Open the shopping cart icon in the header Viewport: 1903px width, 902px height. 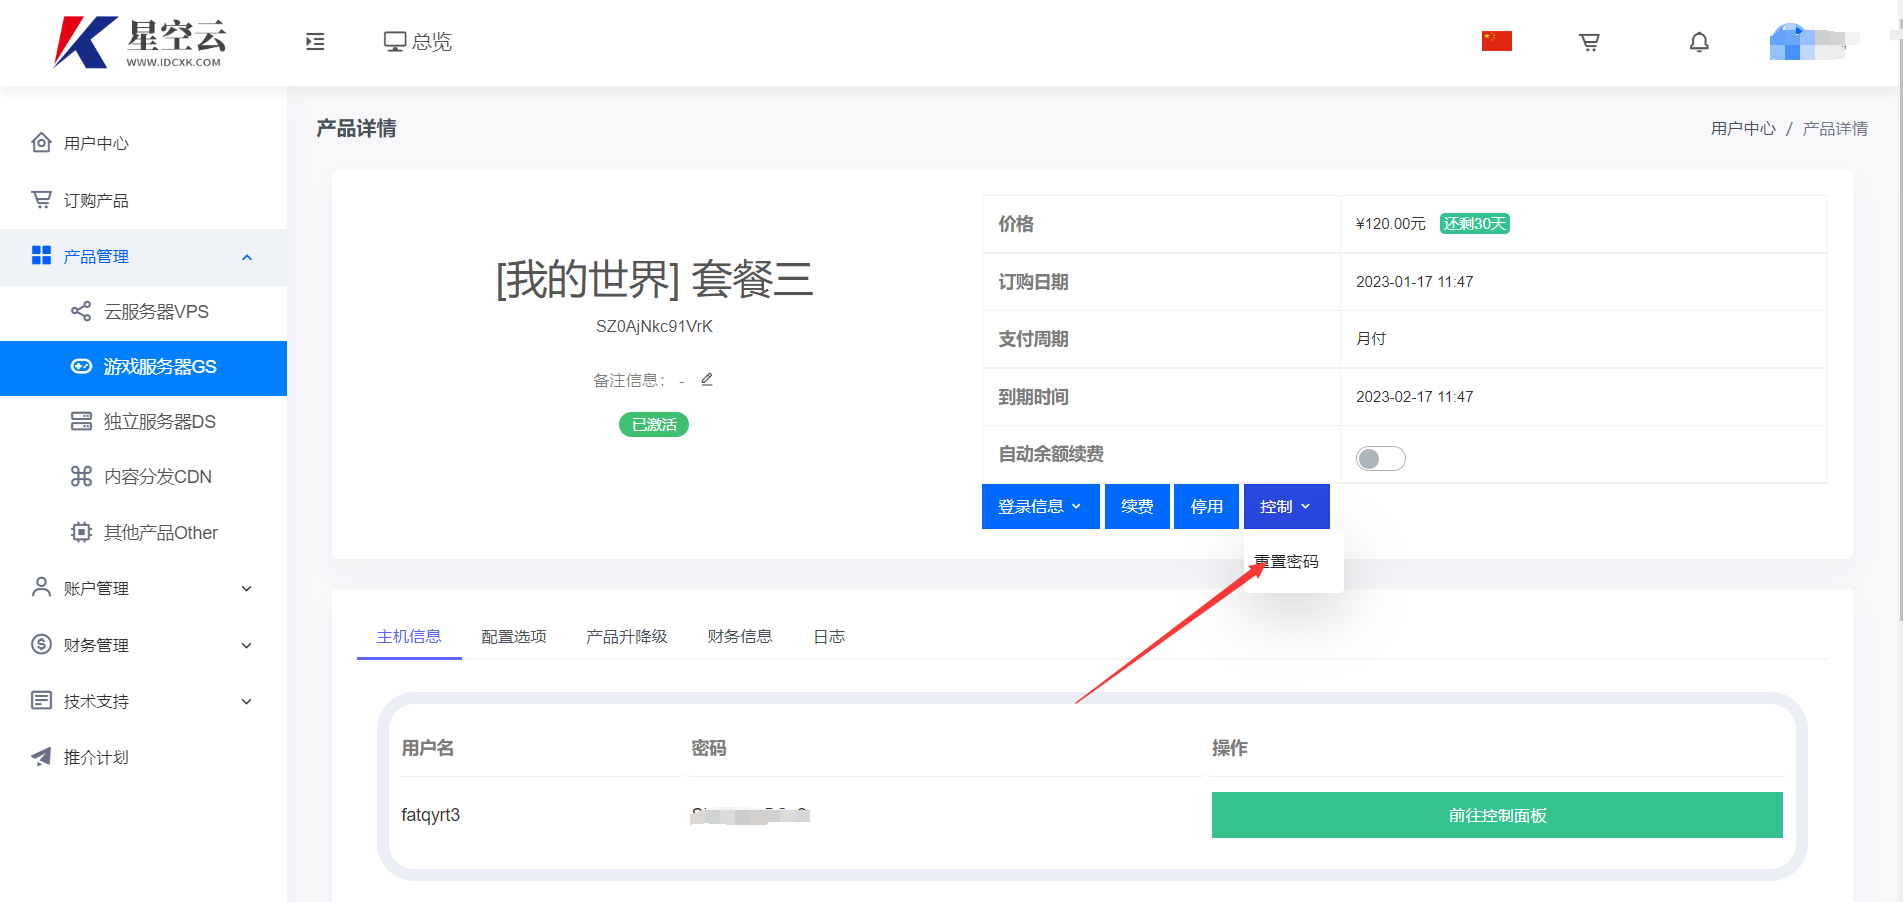1589,42
